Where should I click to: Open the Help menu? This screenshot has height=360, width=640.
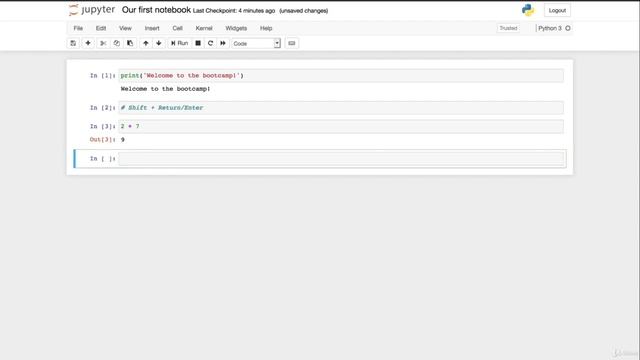pos(266,28)
